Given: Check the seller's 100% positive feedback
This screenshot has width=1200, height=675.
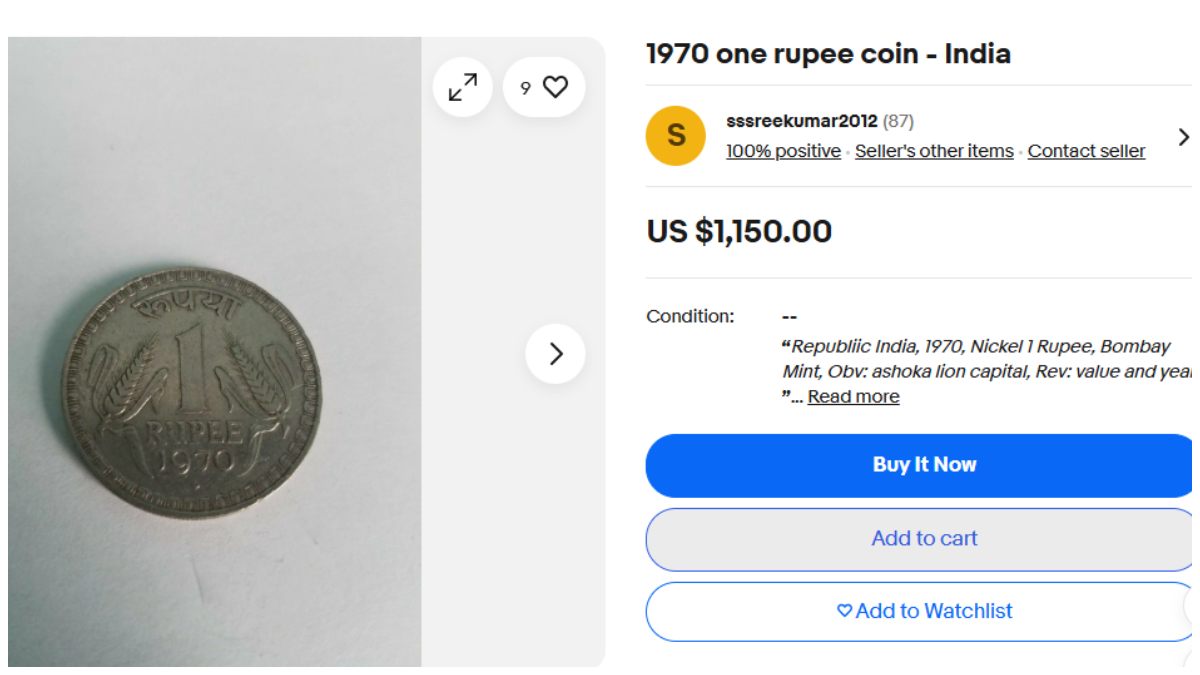Looking at the screenshot, I should [x=783, y=151].
